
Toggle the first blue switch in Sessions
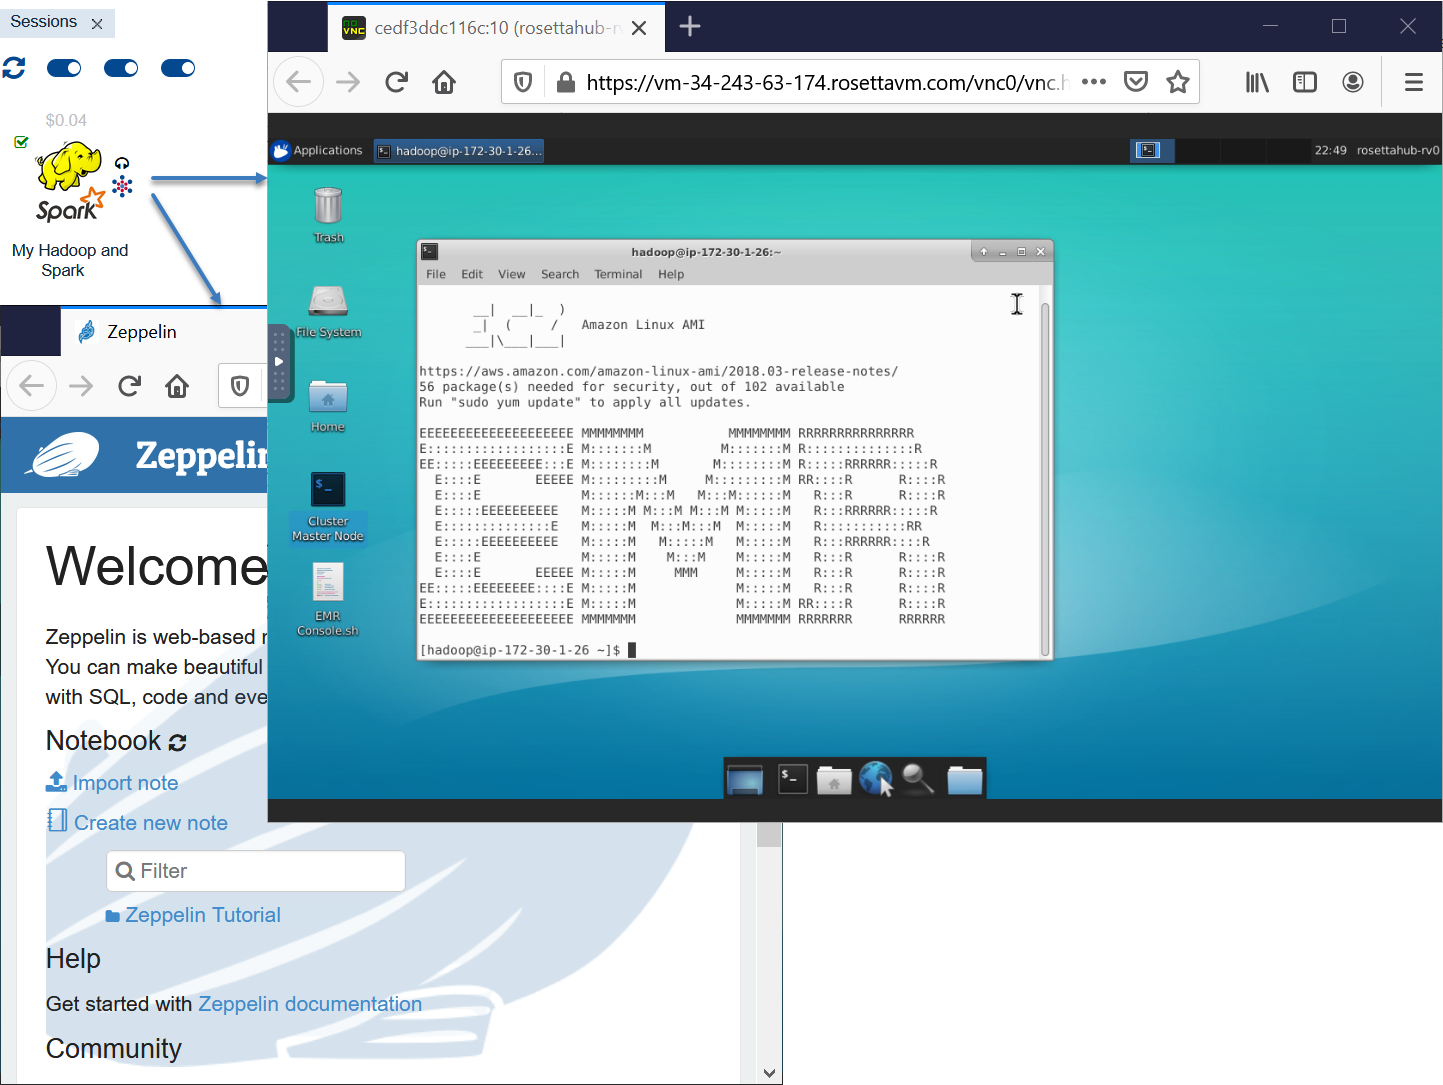click(x=64, y=68)
